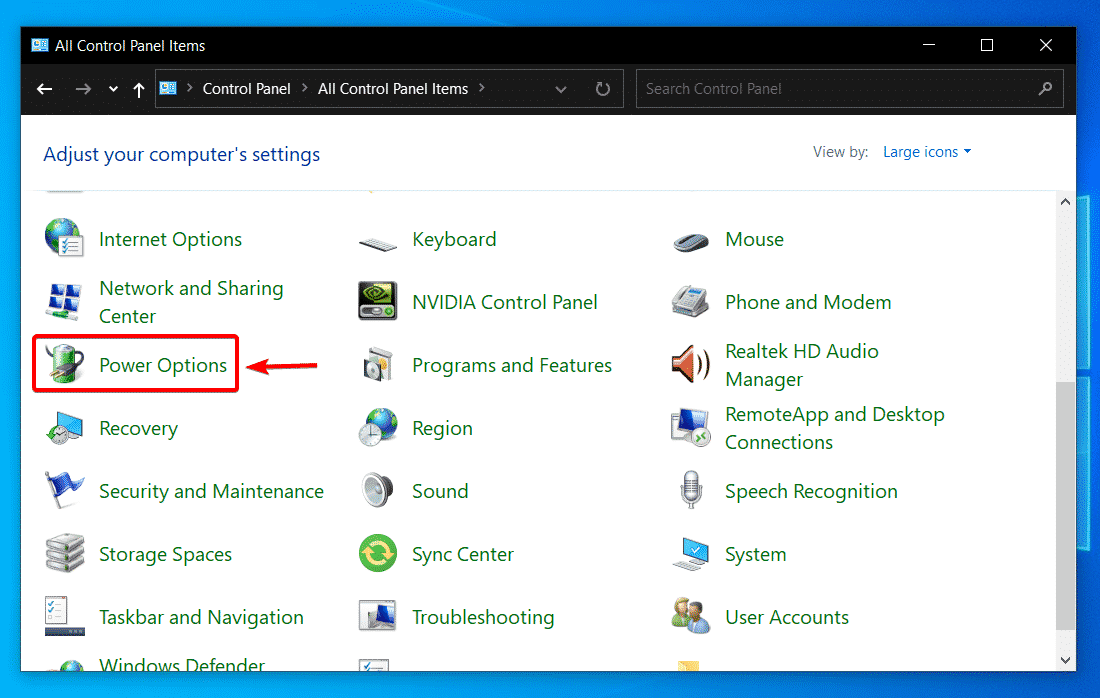Open the Power Options link
1100x698 pixels.
(163, 365)
